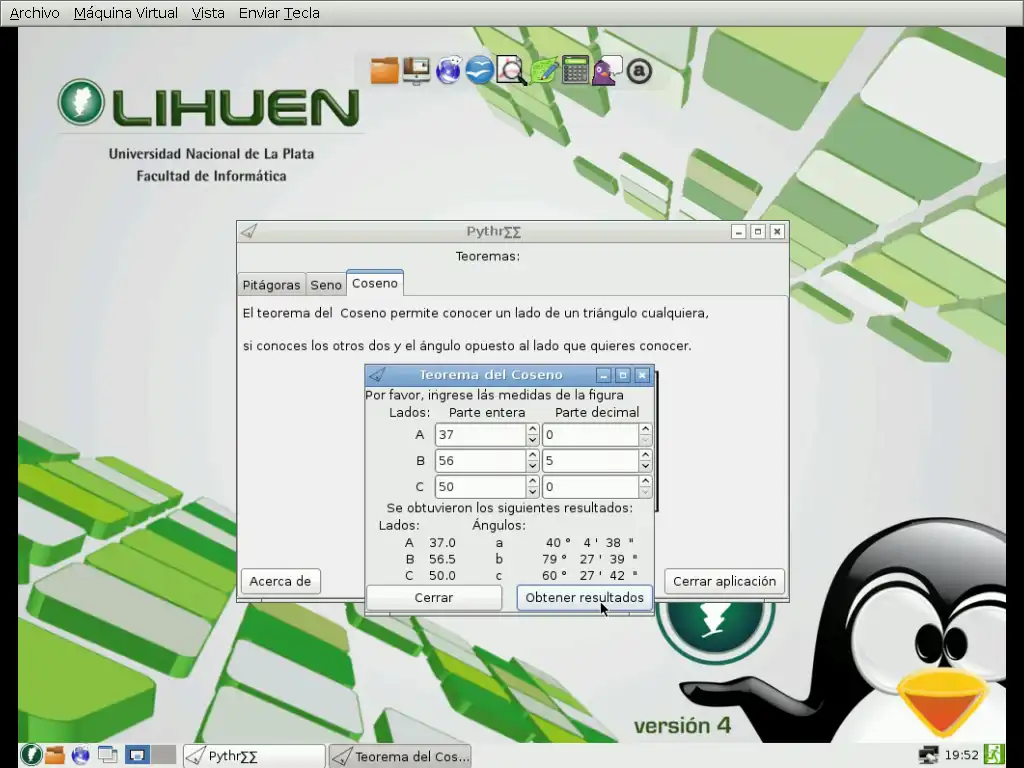Increase side B integer part with up arrow
The height and width of the screenshot is (768, 1024).
532,455
